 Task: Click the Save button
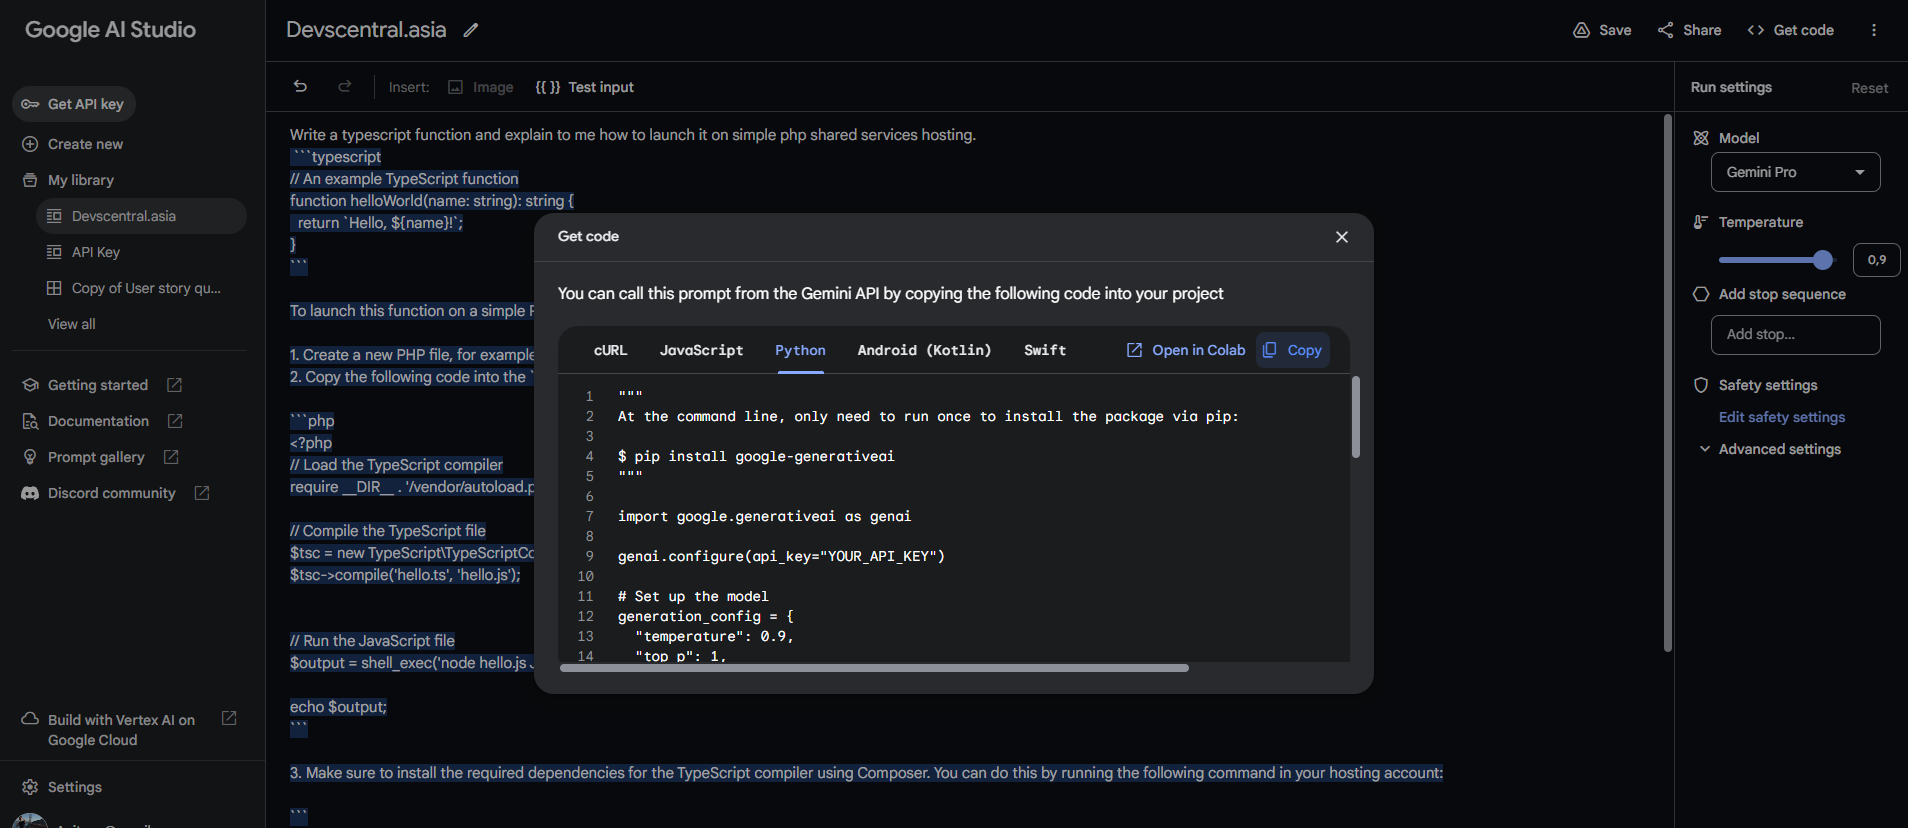(x=1602, y=30)
